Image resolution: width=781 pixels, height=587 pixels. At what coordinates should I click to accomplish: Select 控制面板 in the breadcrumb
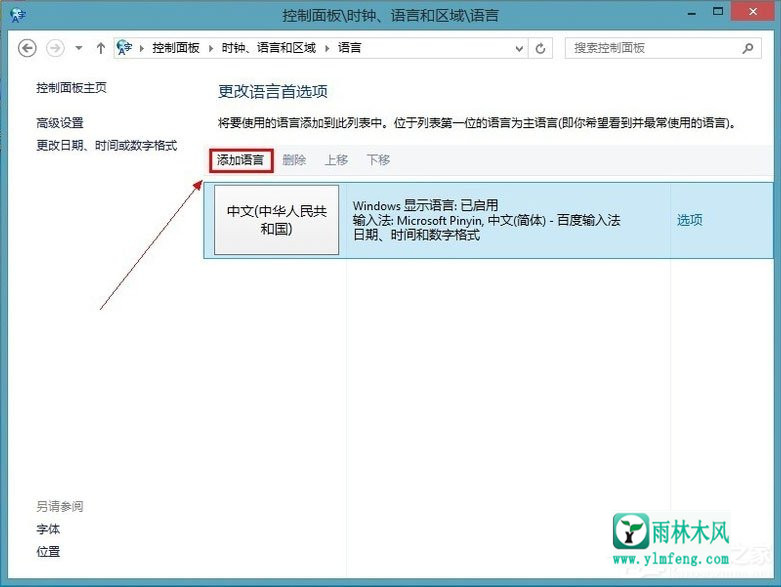[176, 48]
